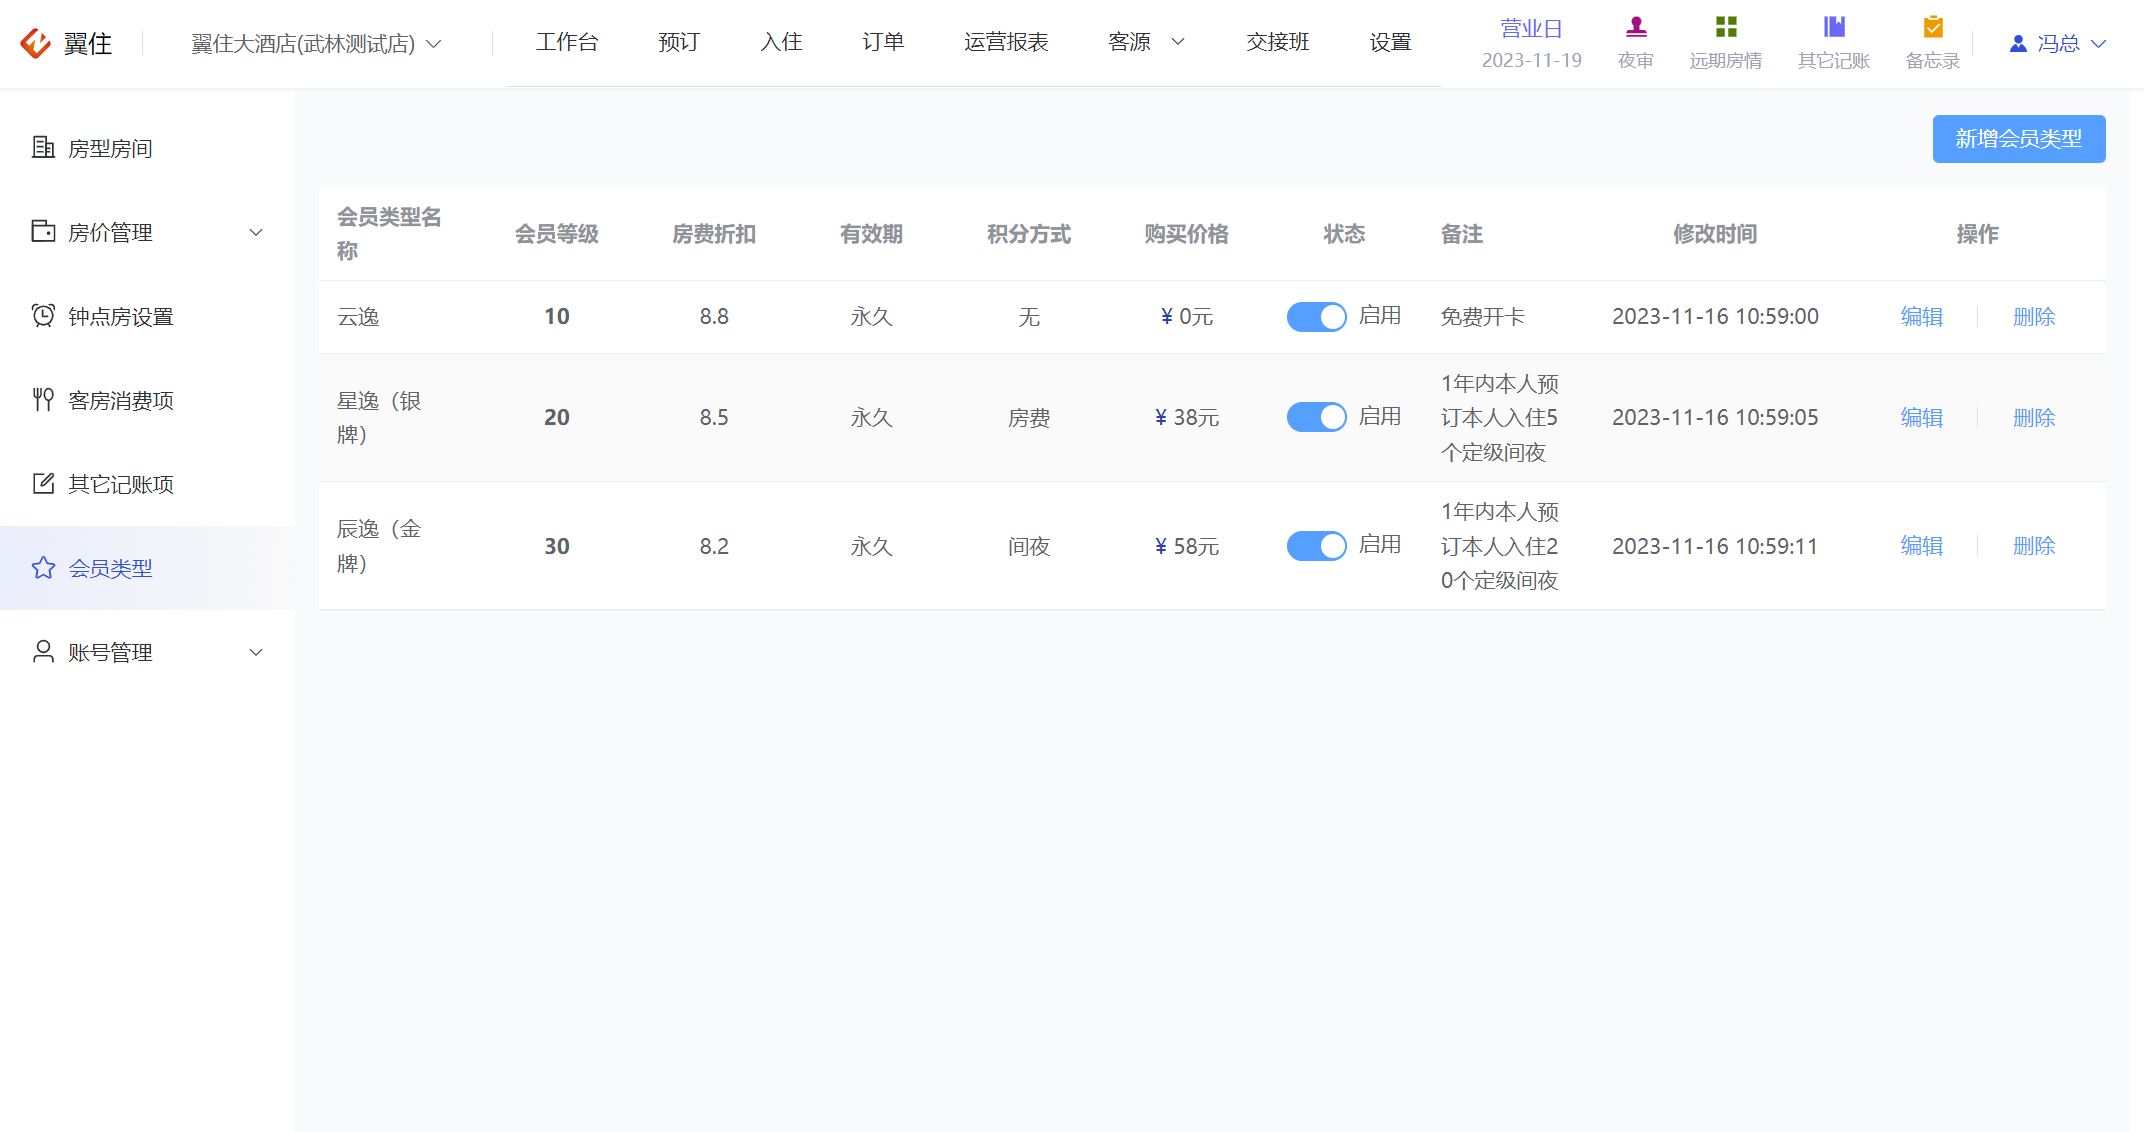Image resolution: width=2144 pixels, height=1132 pixels.
Task: Click 删除 for 云逸 row
Action: [x=2034, y=317]
